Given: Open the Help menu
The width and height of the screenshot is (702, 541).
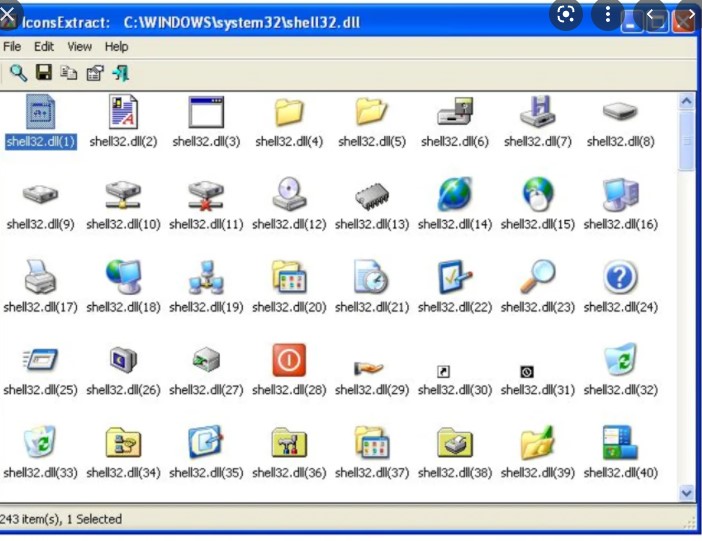Looking at the screenshot, I should tap(116, 47).
